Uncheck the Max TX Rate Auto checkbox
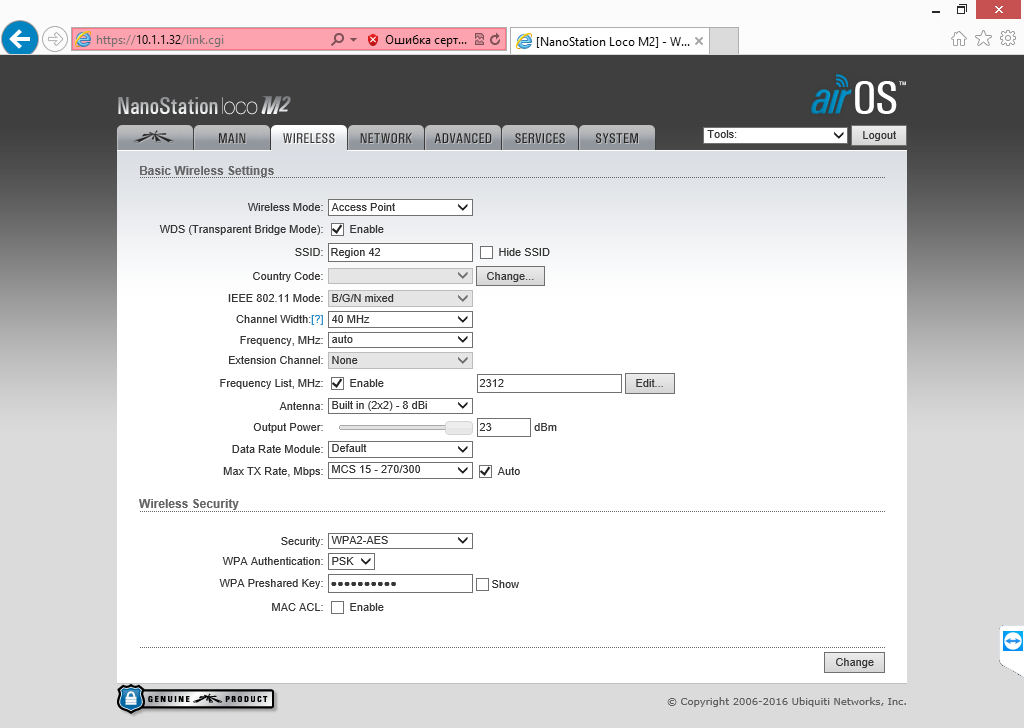Image resolution: width=1024 pixels, height=728 pixels. pos(485,471)
